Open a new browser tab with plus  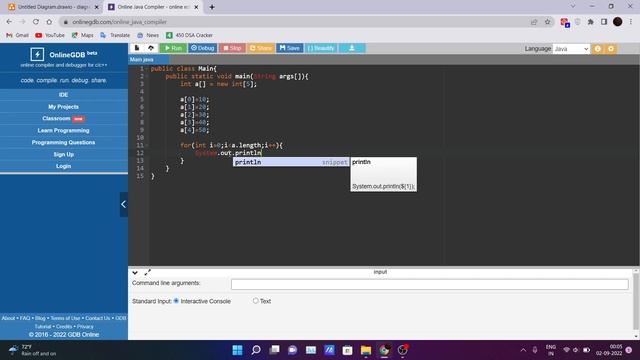click(212, 7)
